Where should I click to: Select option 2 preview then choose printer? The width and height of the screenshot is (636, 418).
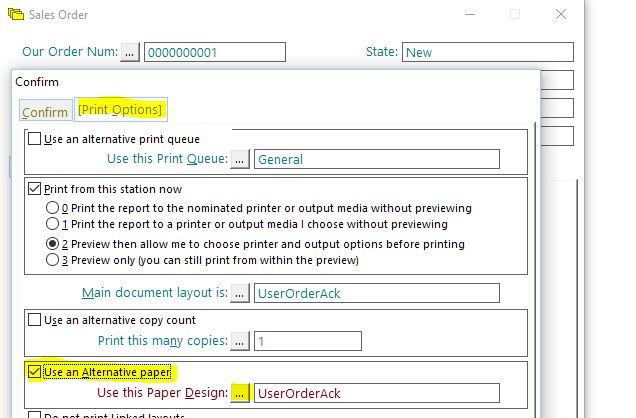click(x=52, y=244)
